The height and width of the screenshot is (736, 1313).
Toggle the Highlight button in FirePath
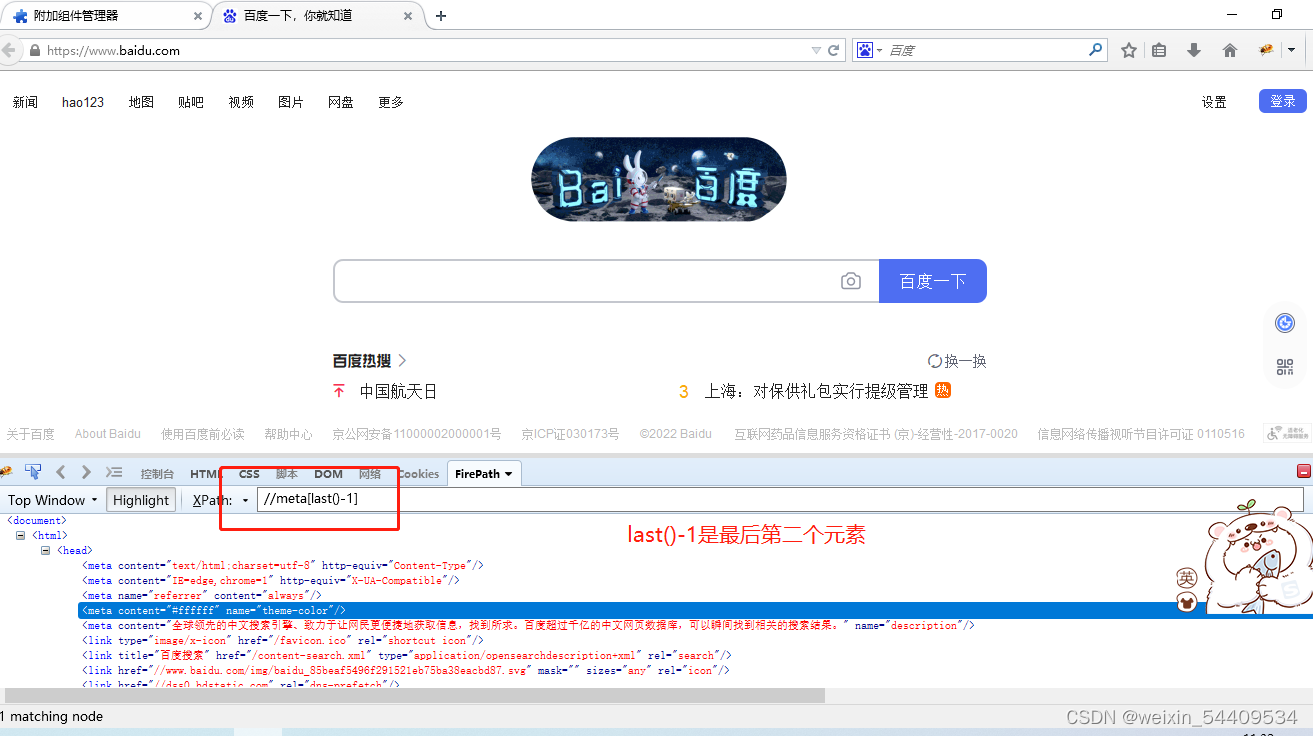[x=141, y=500]
